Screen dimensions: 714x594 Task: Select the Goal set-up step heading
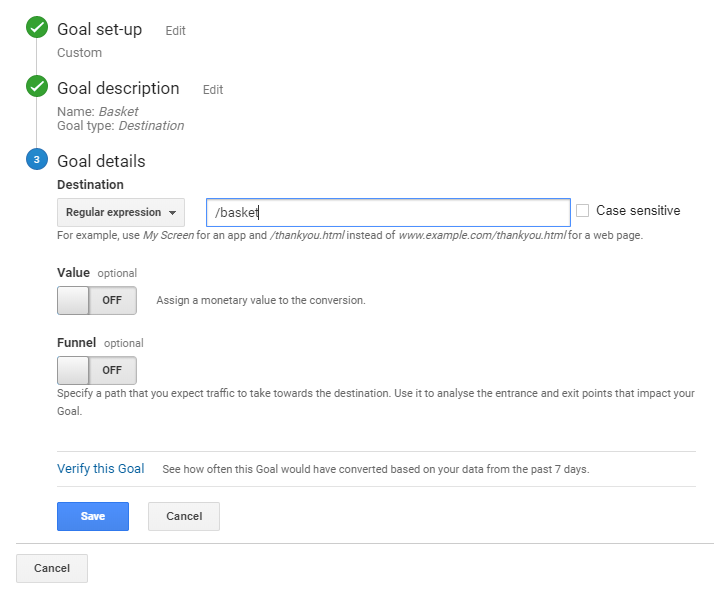99,30
